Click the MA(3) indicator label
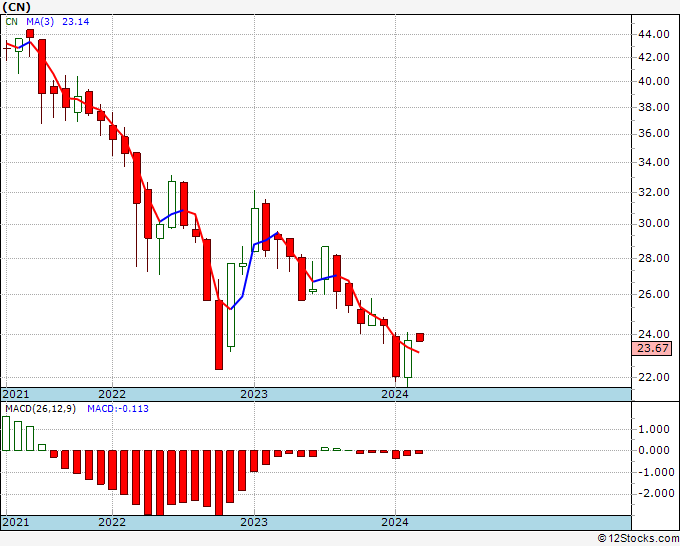 pyautogui.click(x=40, y=22)
